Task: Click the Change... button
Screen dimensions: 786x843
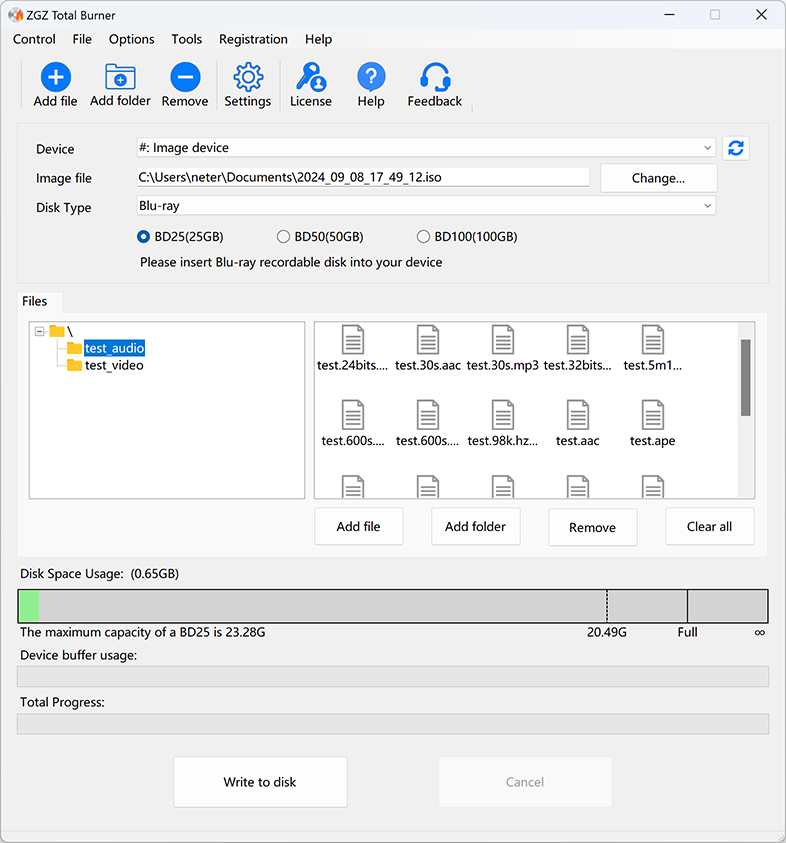Action: (658, 178)
